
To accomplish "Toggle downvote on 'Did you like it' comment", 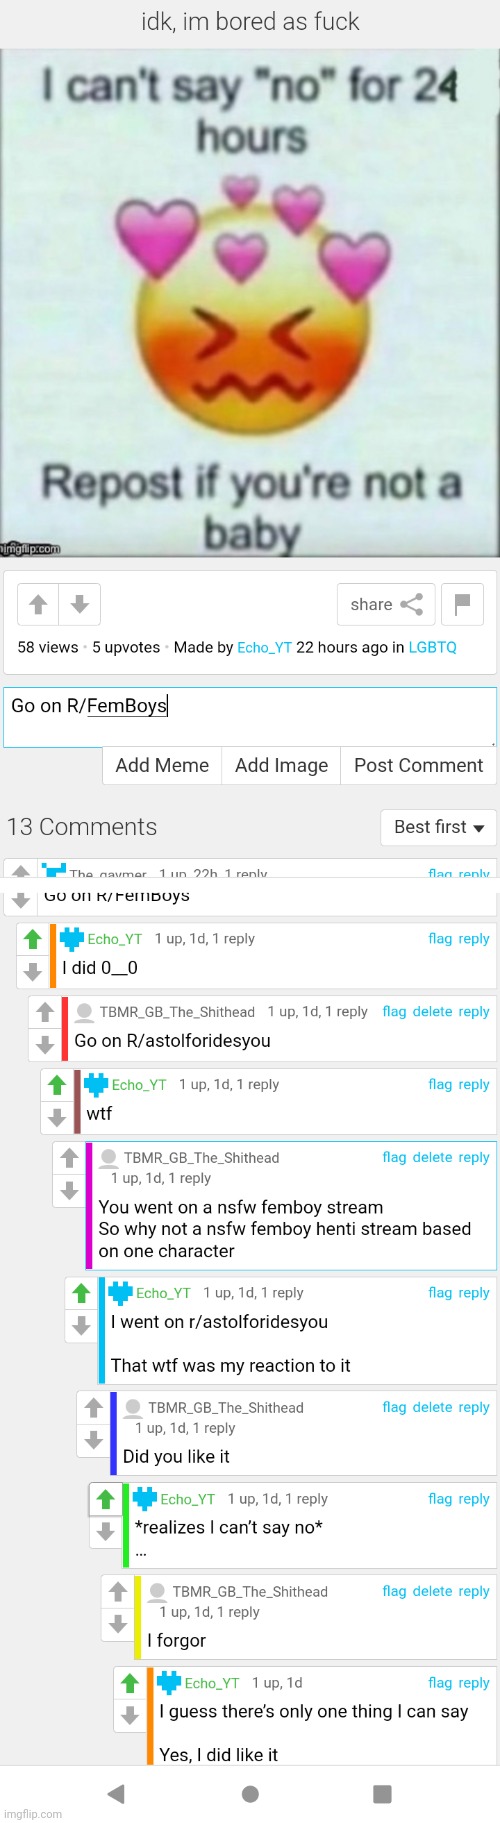I will pos(94,1440).
